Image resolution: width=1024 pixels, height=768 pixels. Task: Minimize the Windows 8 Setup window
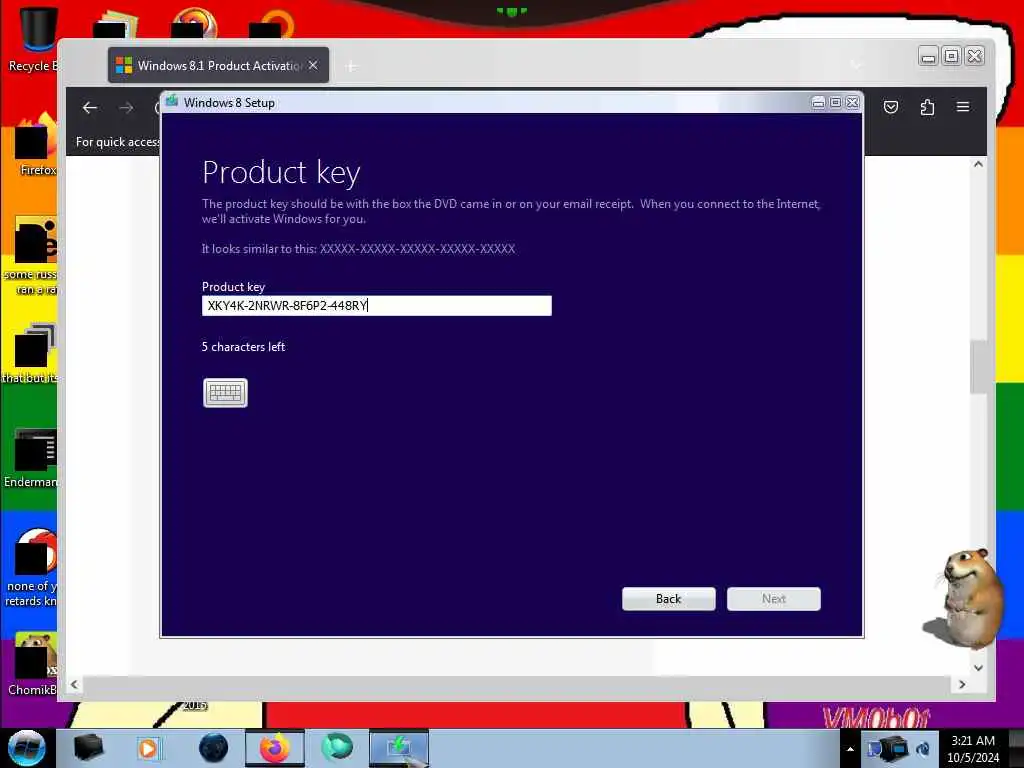[818, 103]
